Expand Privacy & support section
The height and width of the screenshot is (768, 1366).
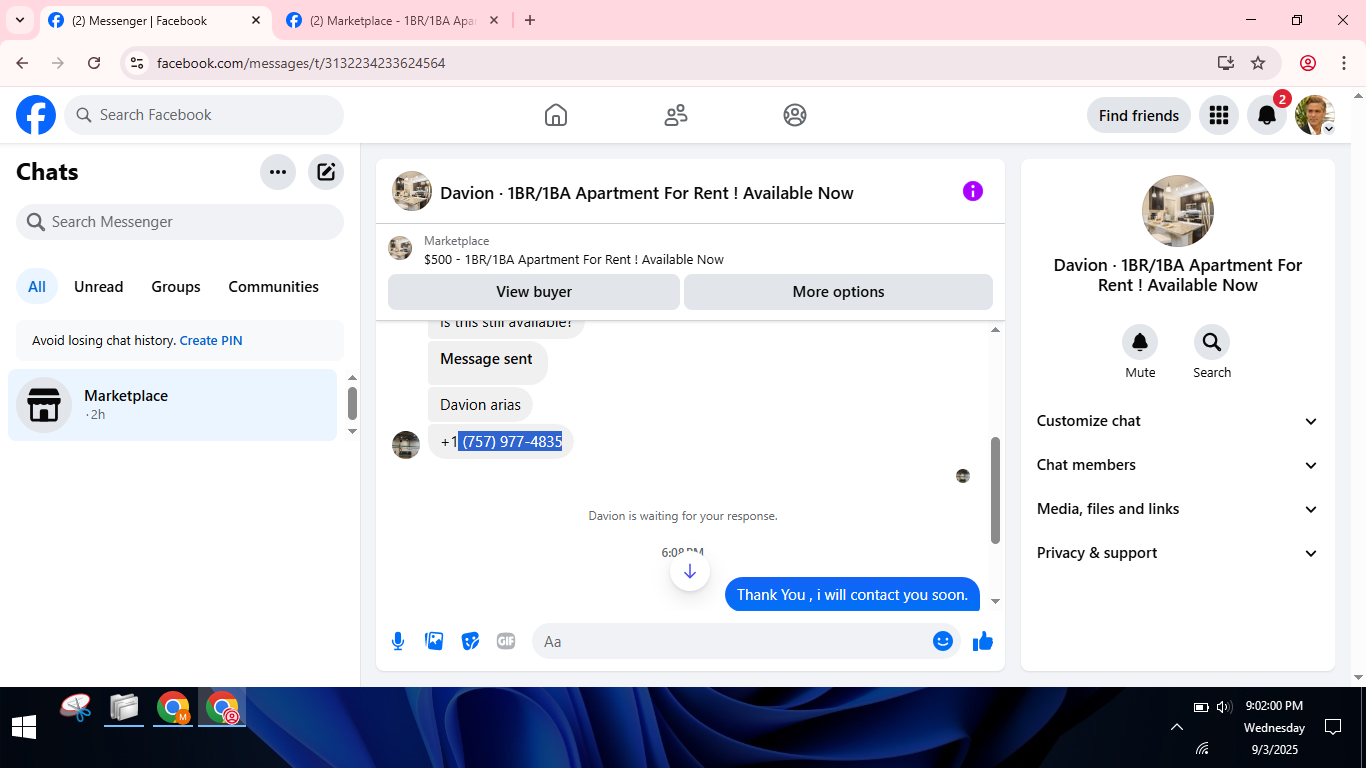[x=1178, y=553]
